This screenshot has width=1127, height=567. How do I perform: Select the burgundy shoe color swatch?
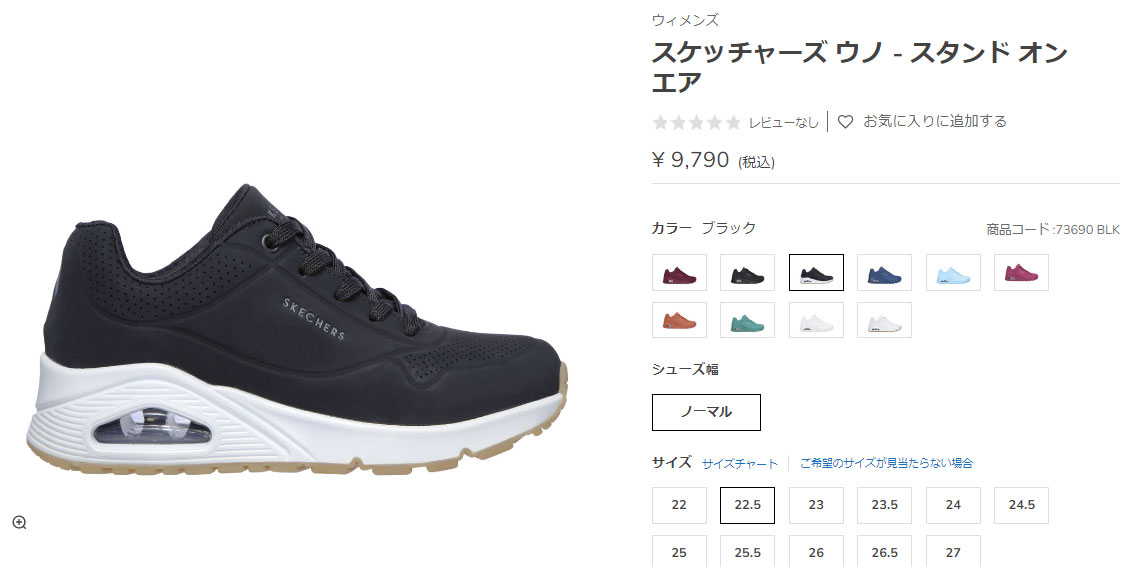click(x=679, y=272)
